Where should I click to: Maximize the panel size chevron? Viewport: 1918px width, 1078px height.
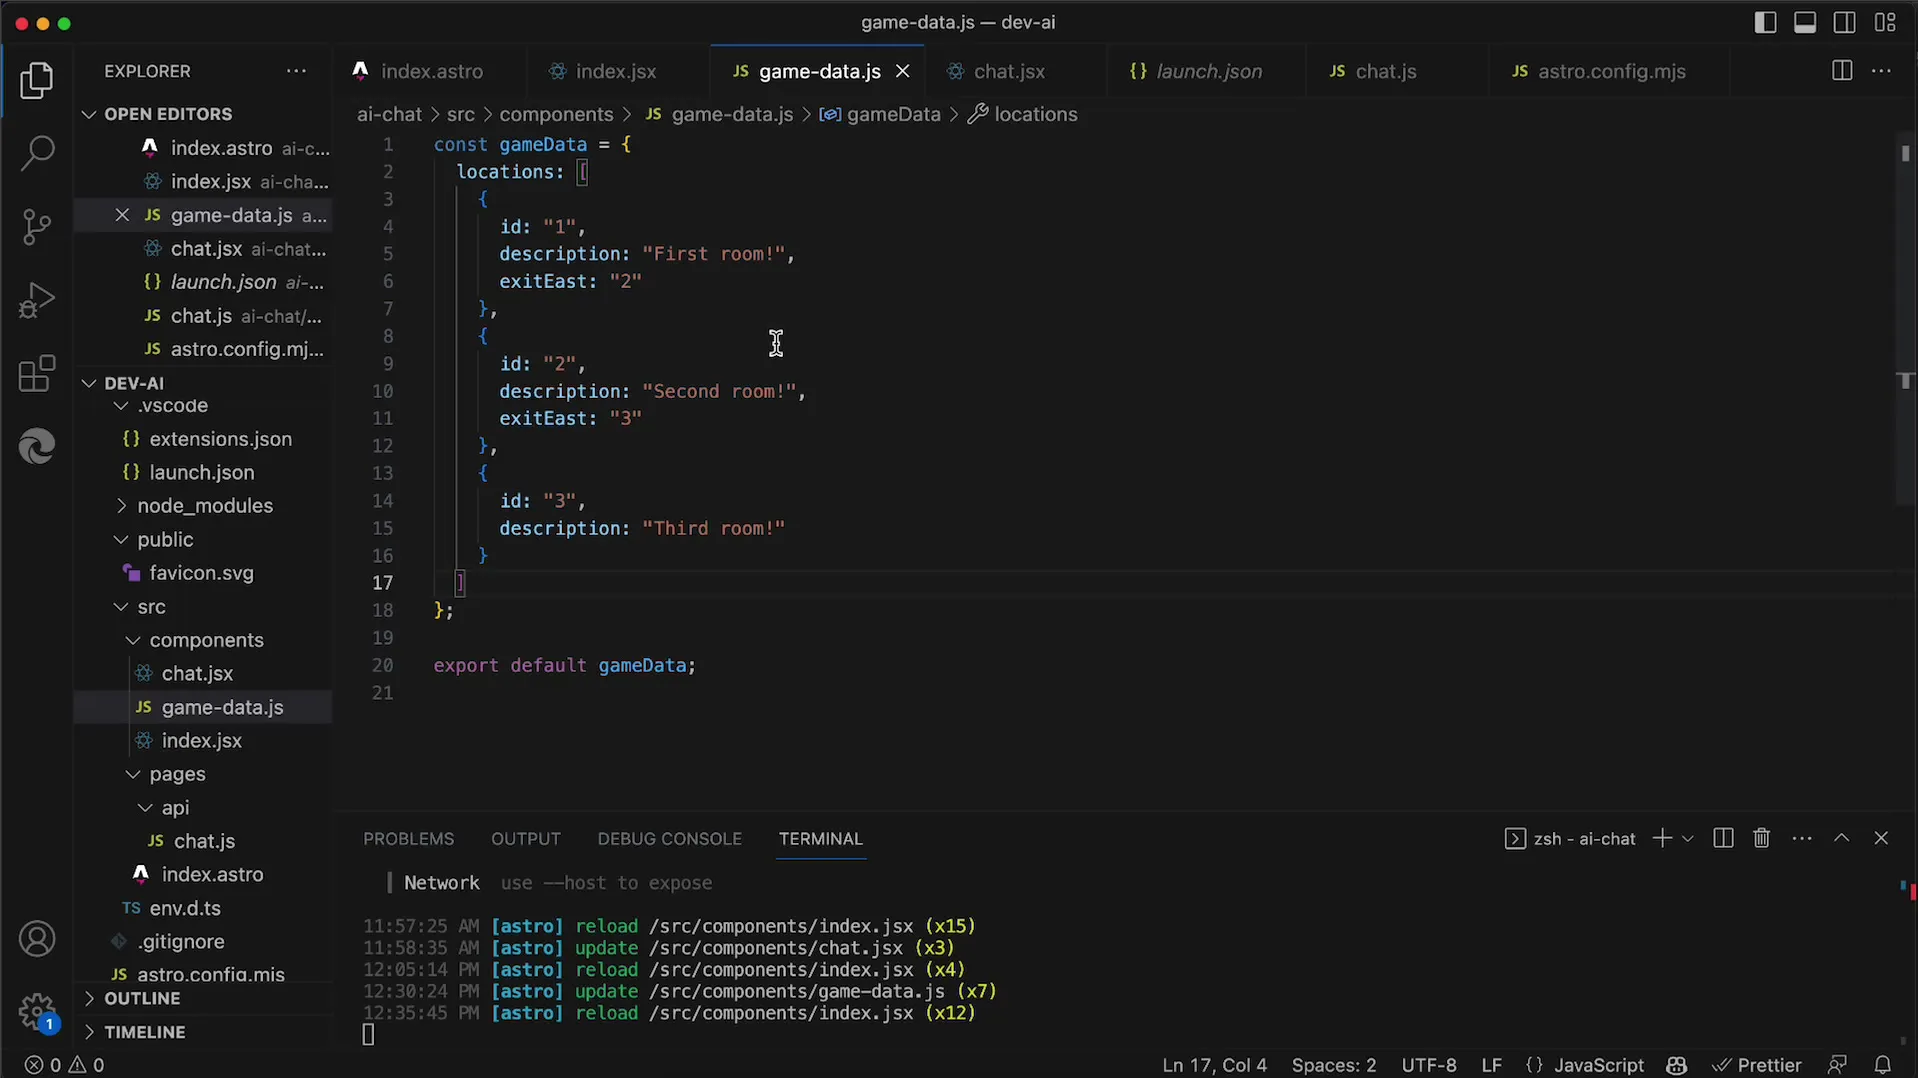[x=1841, y=838]
